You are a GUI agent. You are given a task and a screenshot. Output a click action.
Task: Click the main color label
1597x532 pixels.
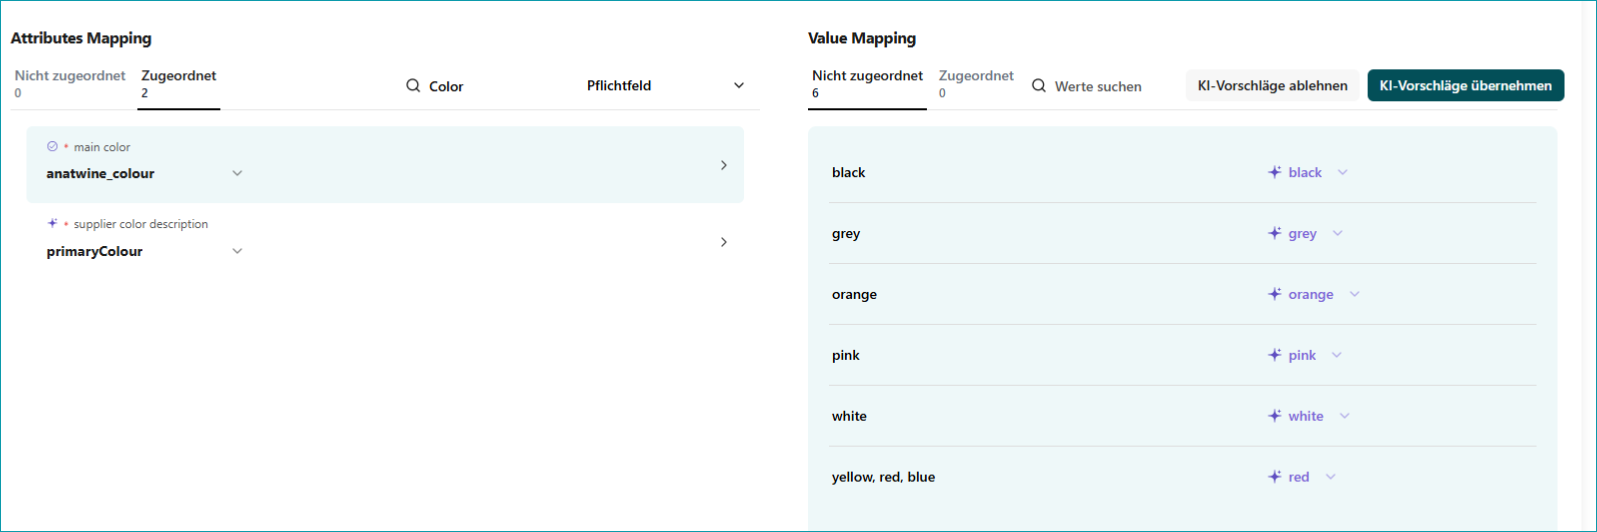point(102,147)
